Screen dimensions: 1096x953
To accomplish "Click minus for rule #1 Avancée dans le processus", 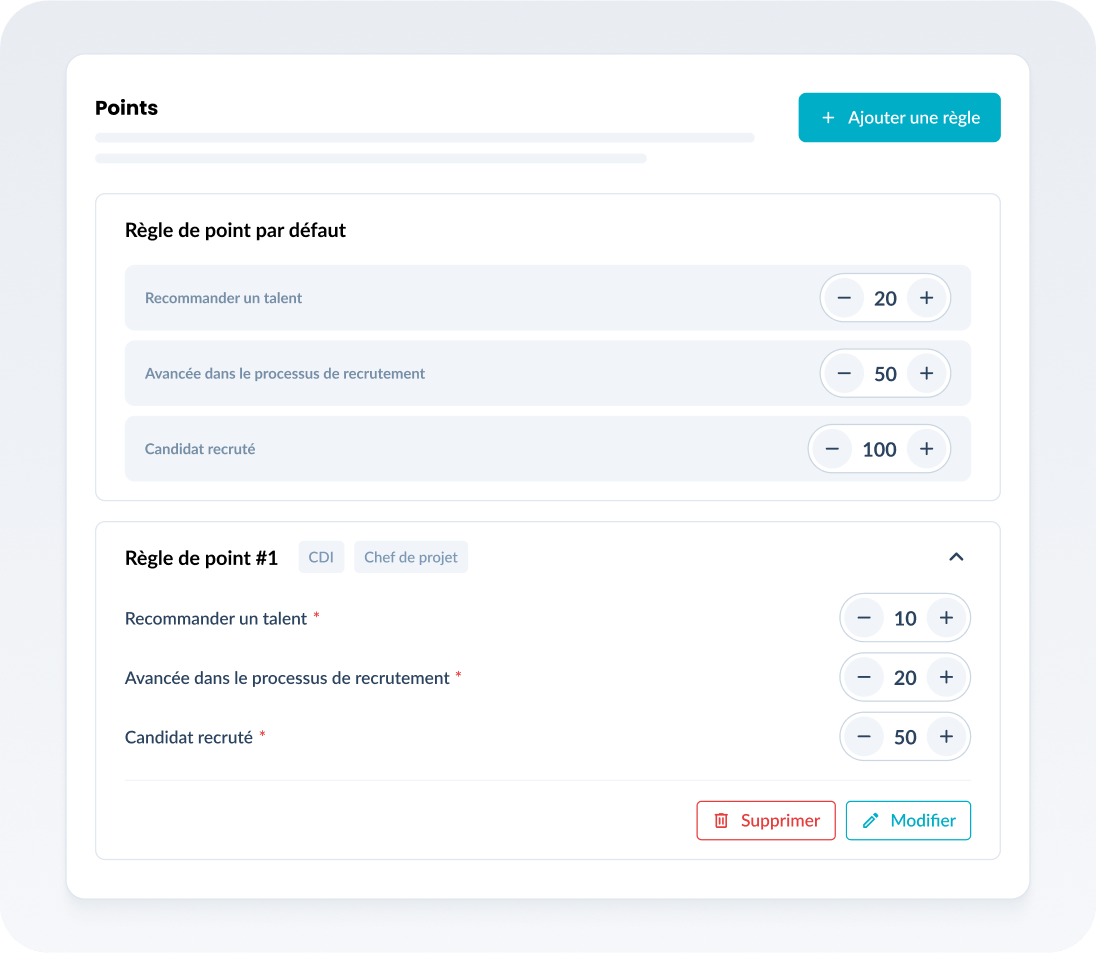I will click(864, 678).
